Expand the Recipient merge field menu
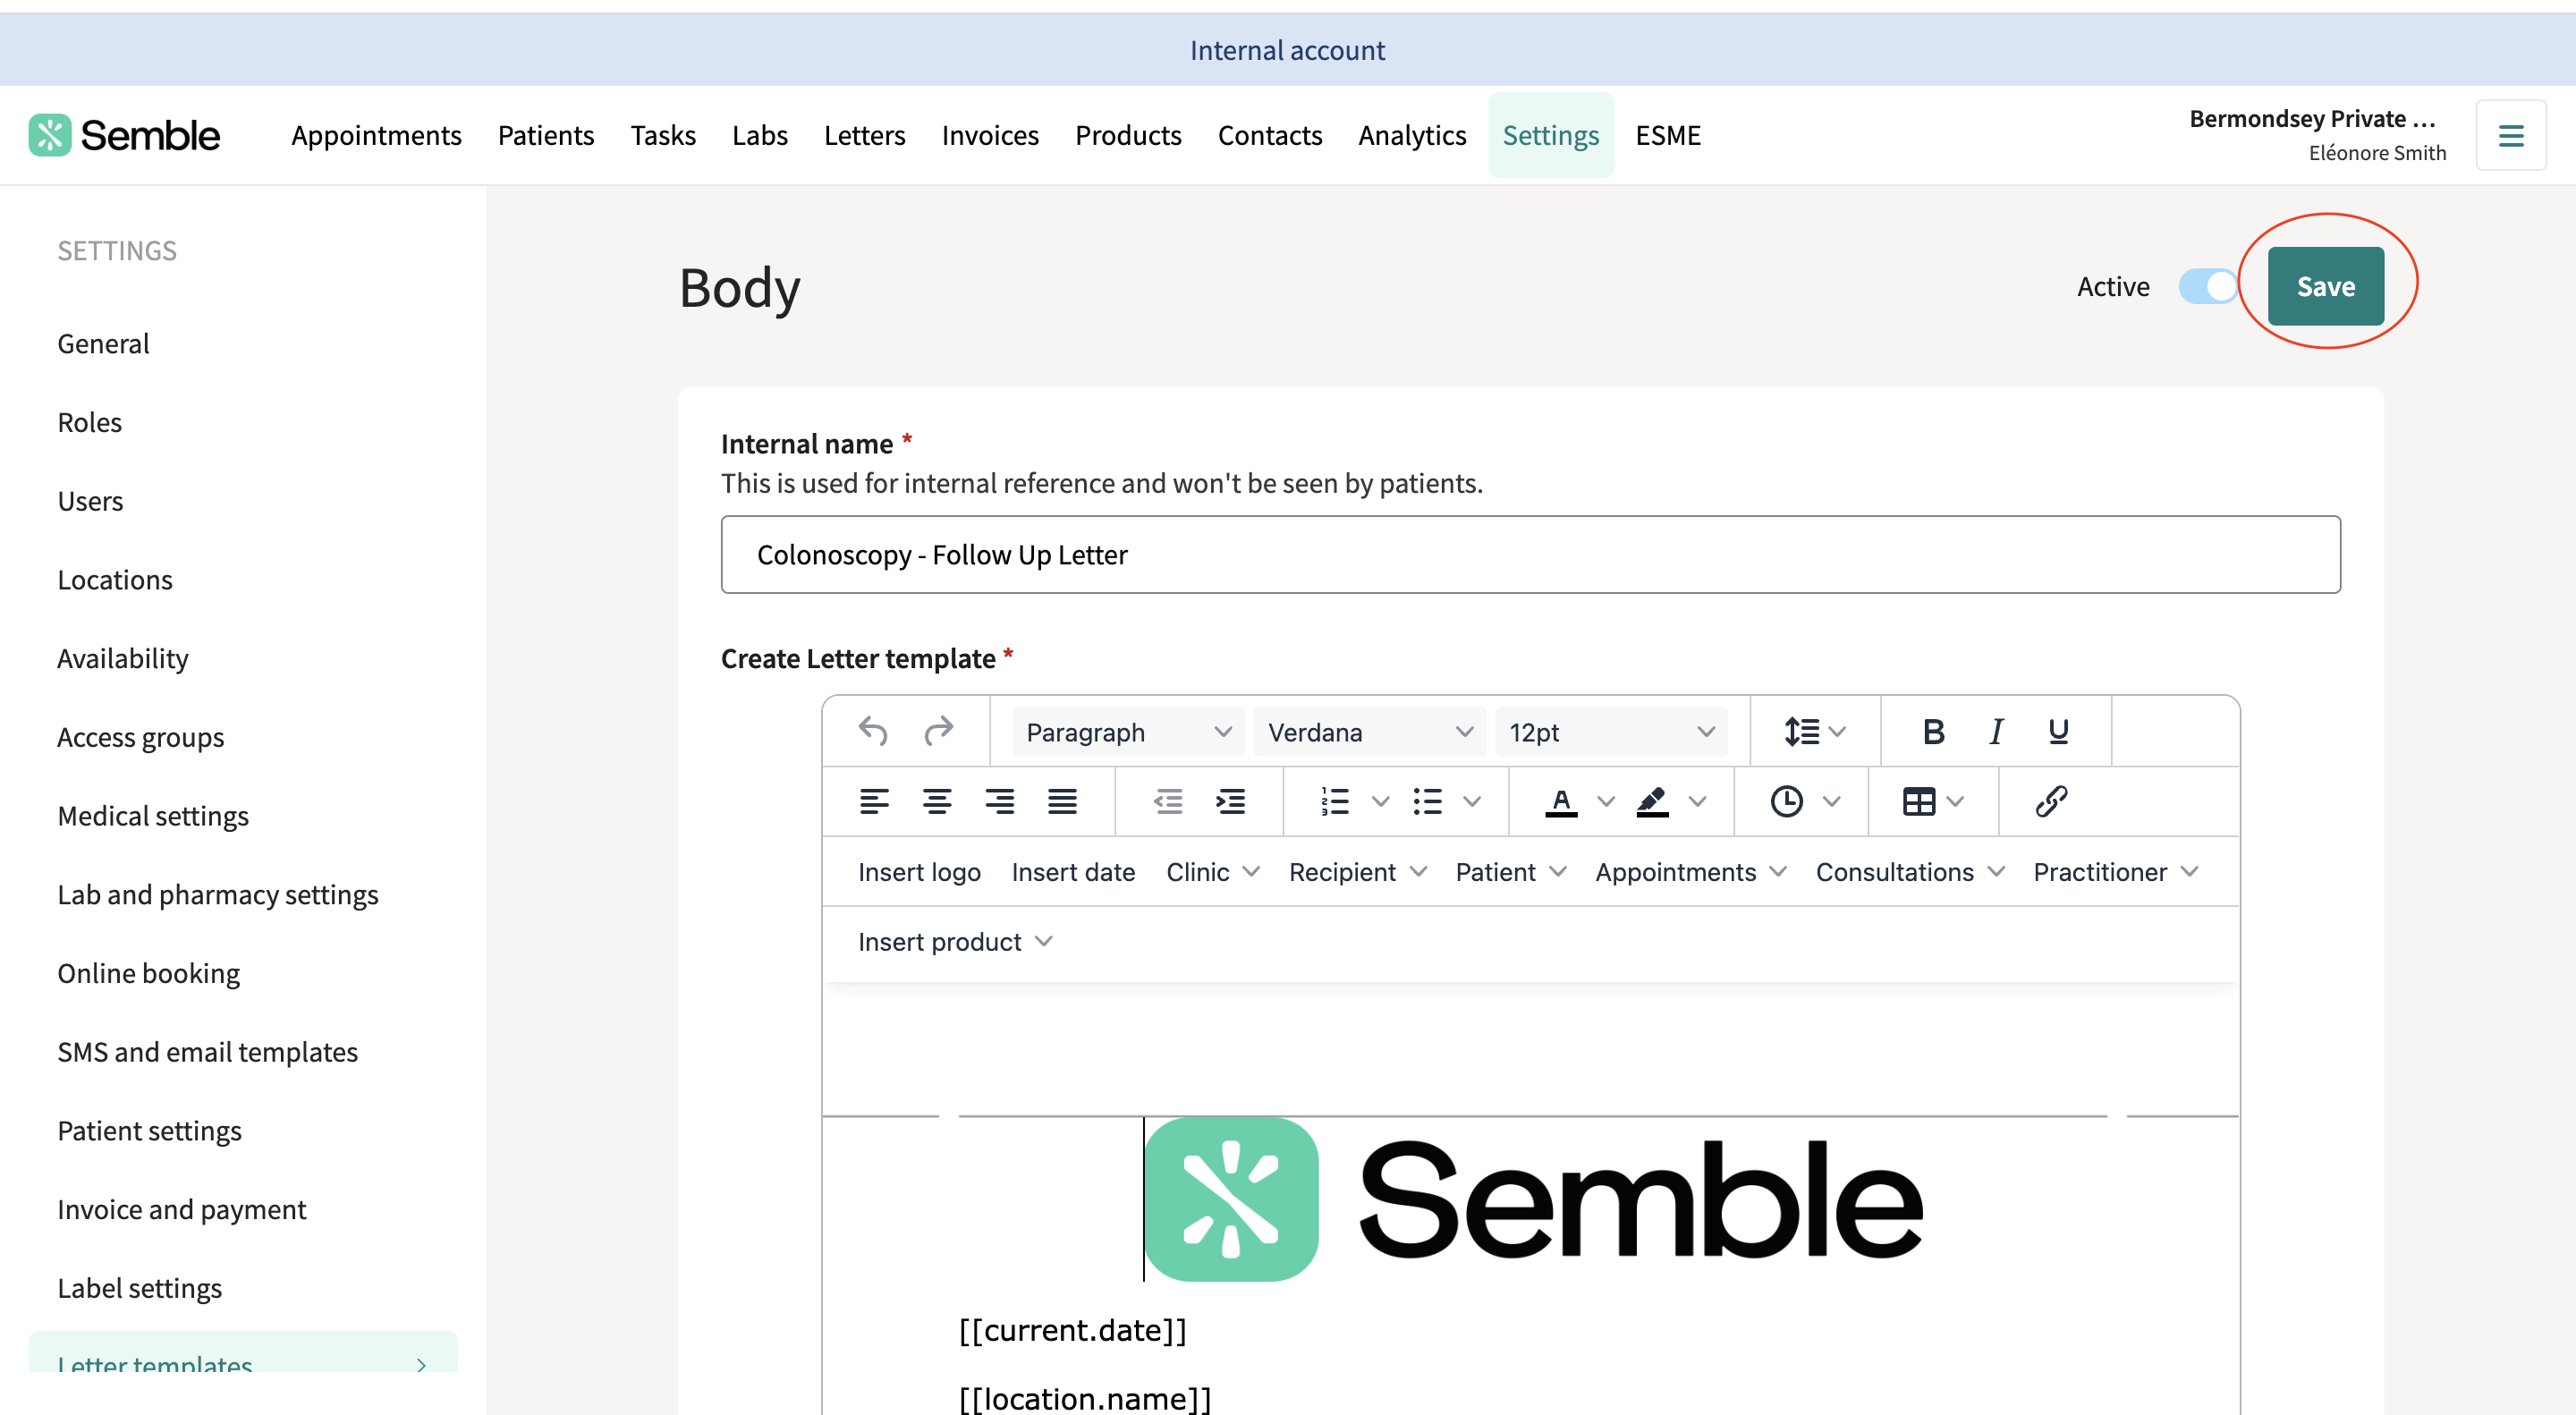The image size is (2576, 1415). pyautogui.click(x=1358, y=872)
